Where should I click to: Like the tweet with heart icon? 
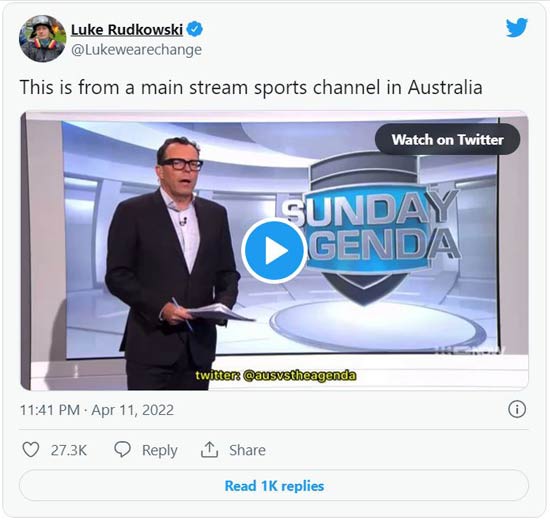point(31,449)
